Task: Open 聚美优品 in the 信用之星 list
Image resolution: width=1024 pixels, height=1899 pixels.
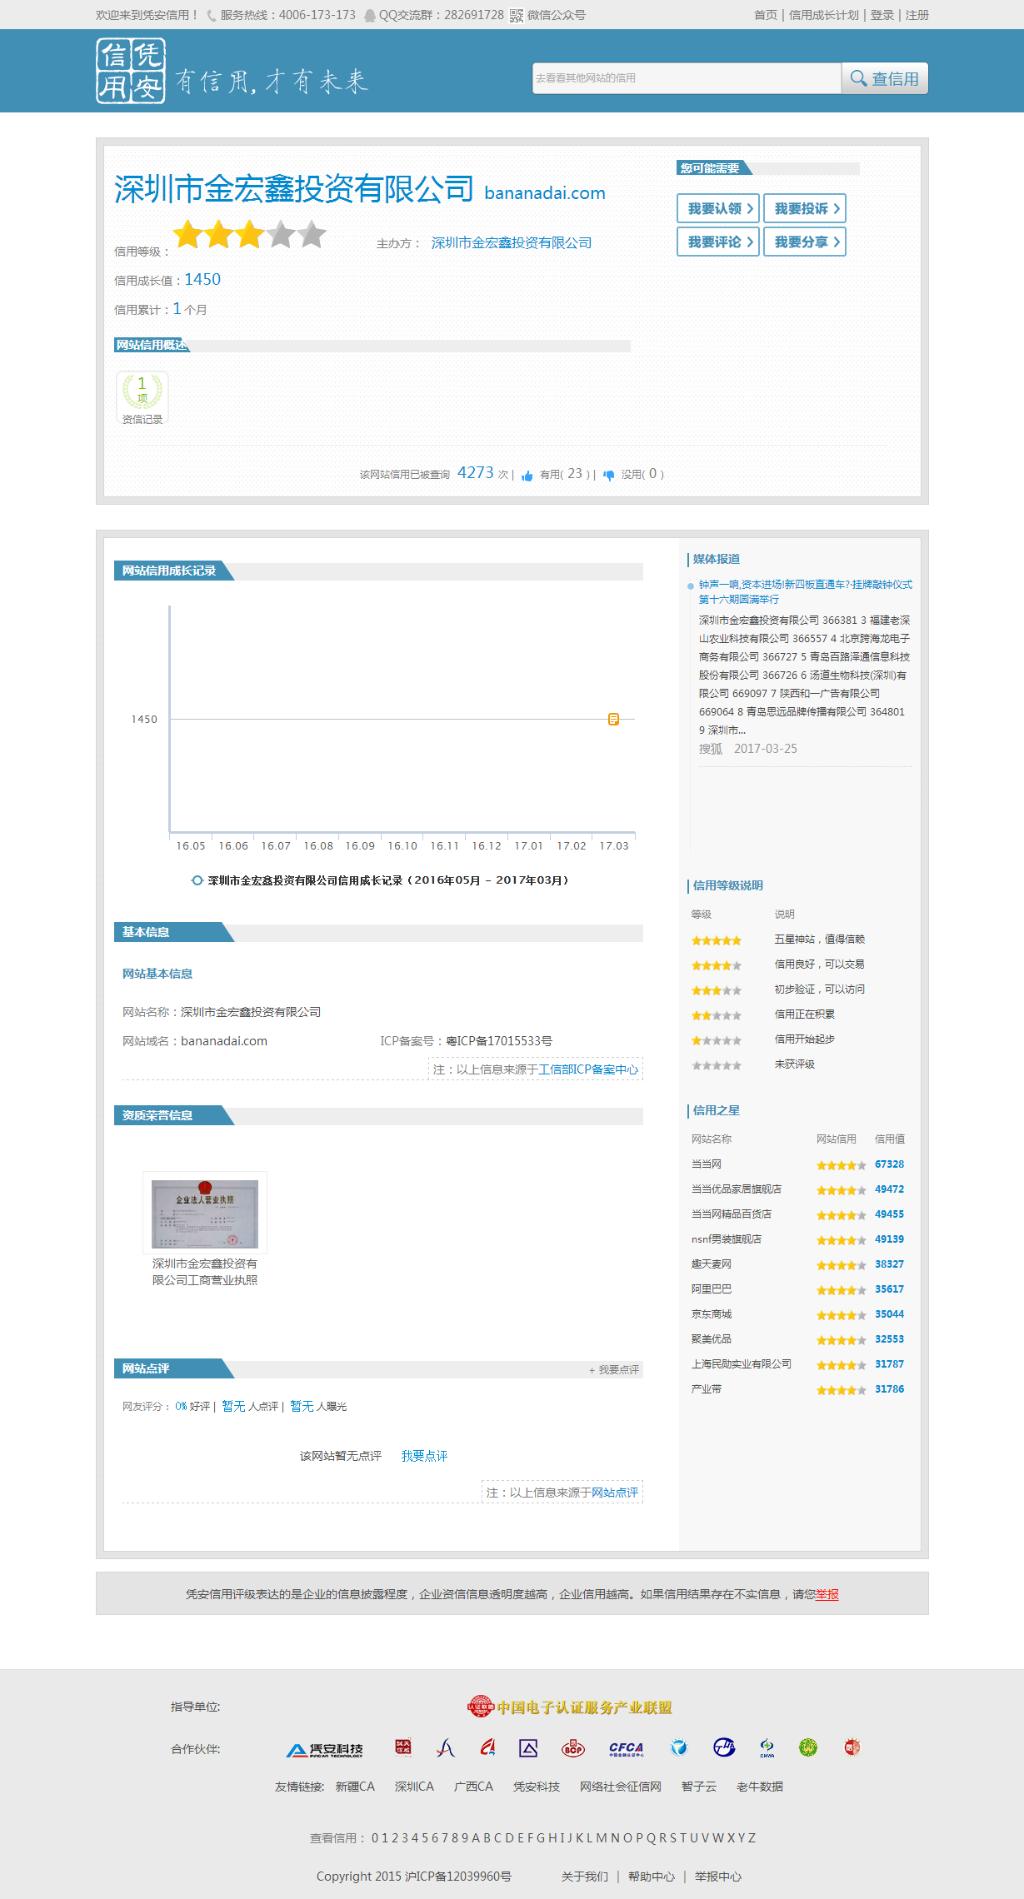Action: click(711, 1339)
